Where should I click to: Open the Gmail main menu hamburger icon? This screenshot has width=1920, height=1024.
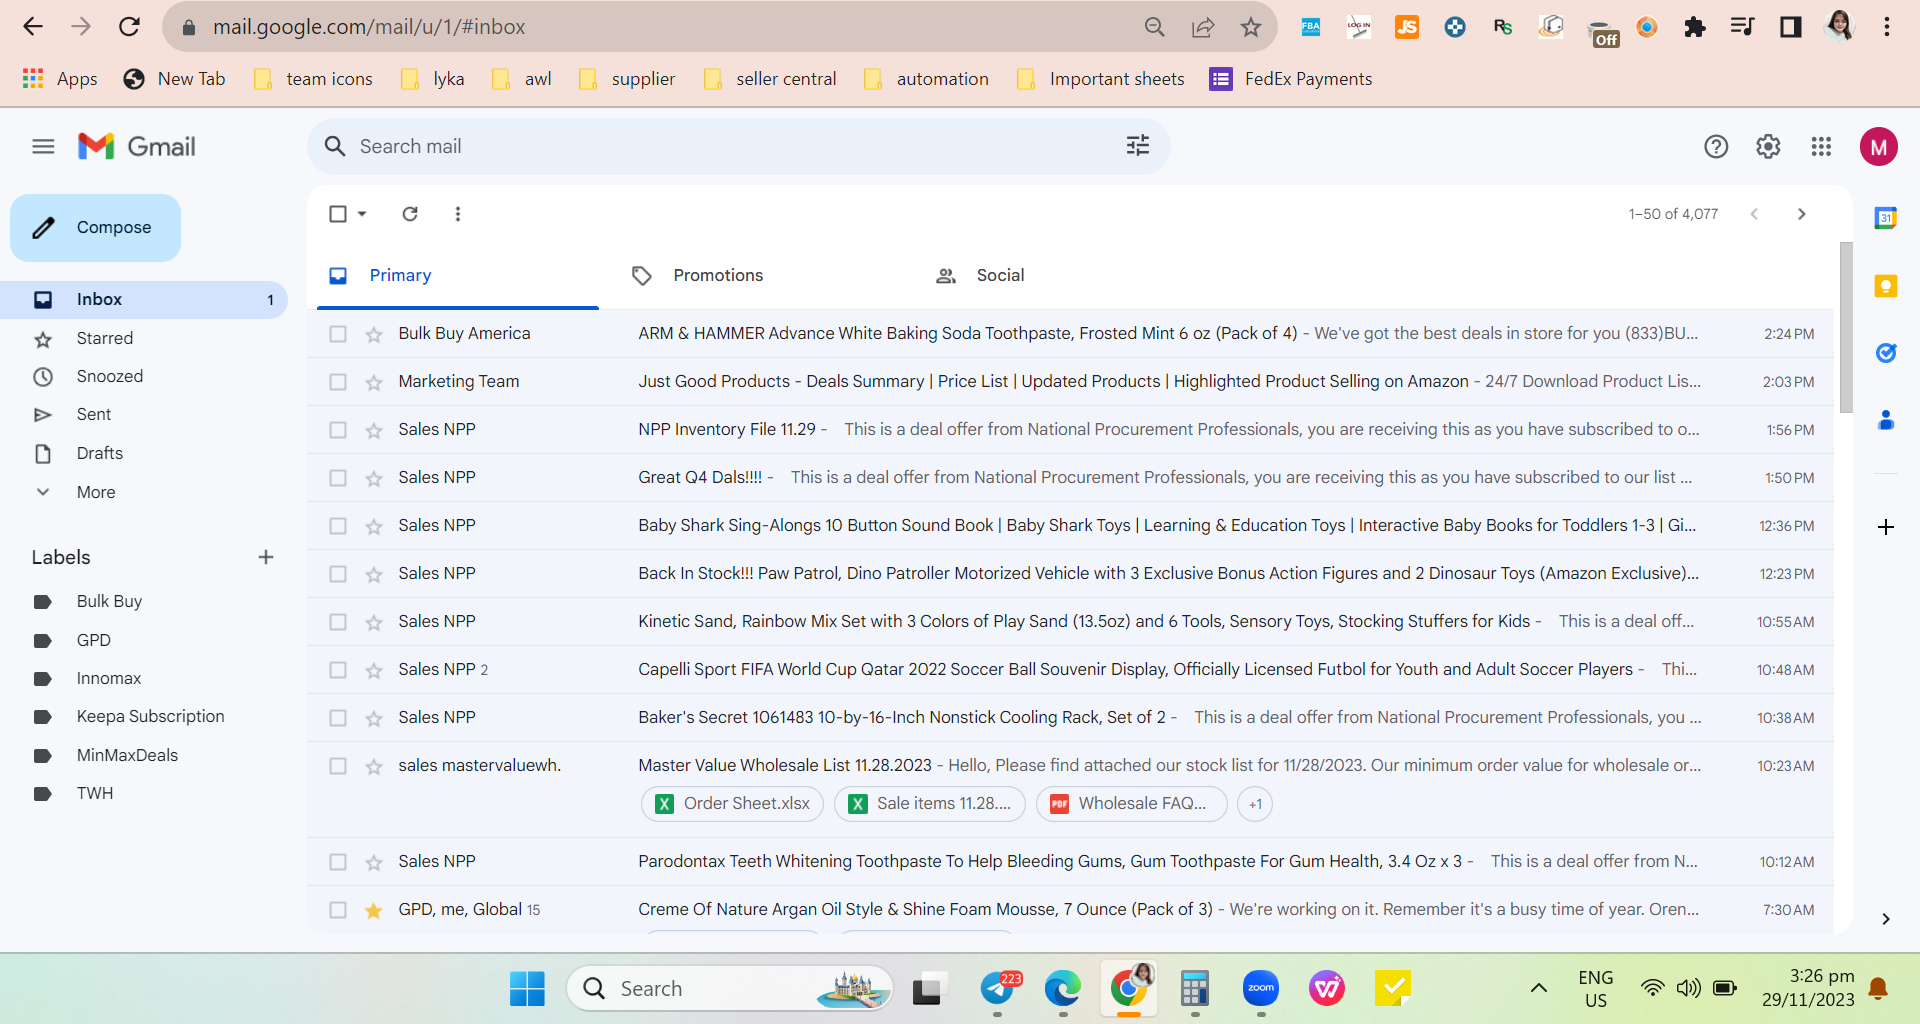tap(43, 147)
